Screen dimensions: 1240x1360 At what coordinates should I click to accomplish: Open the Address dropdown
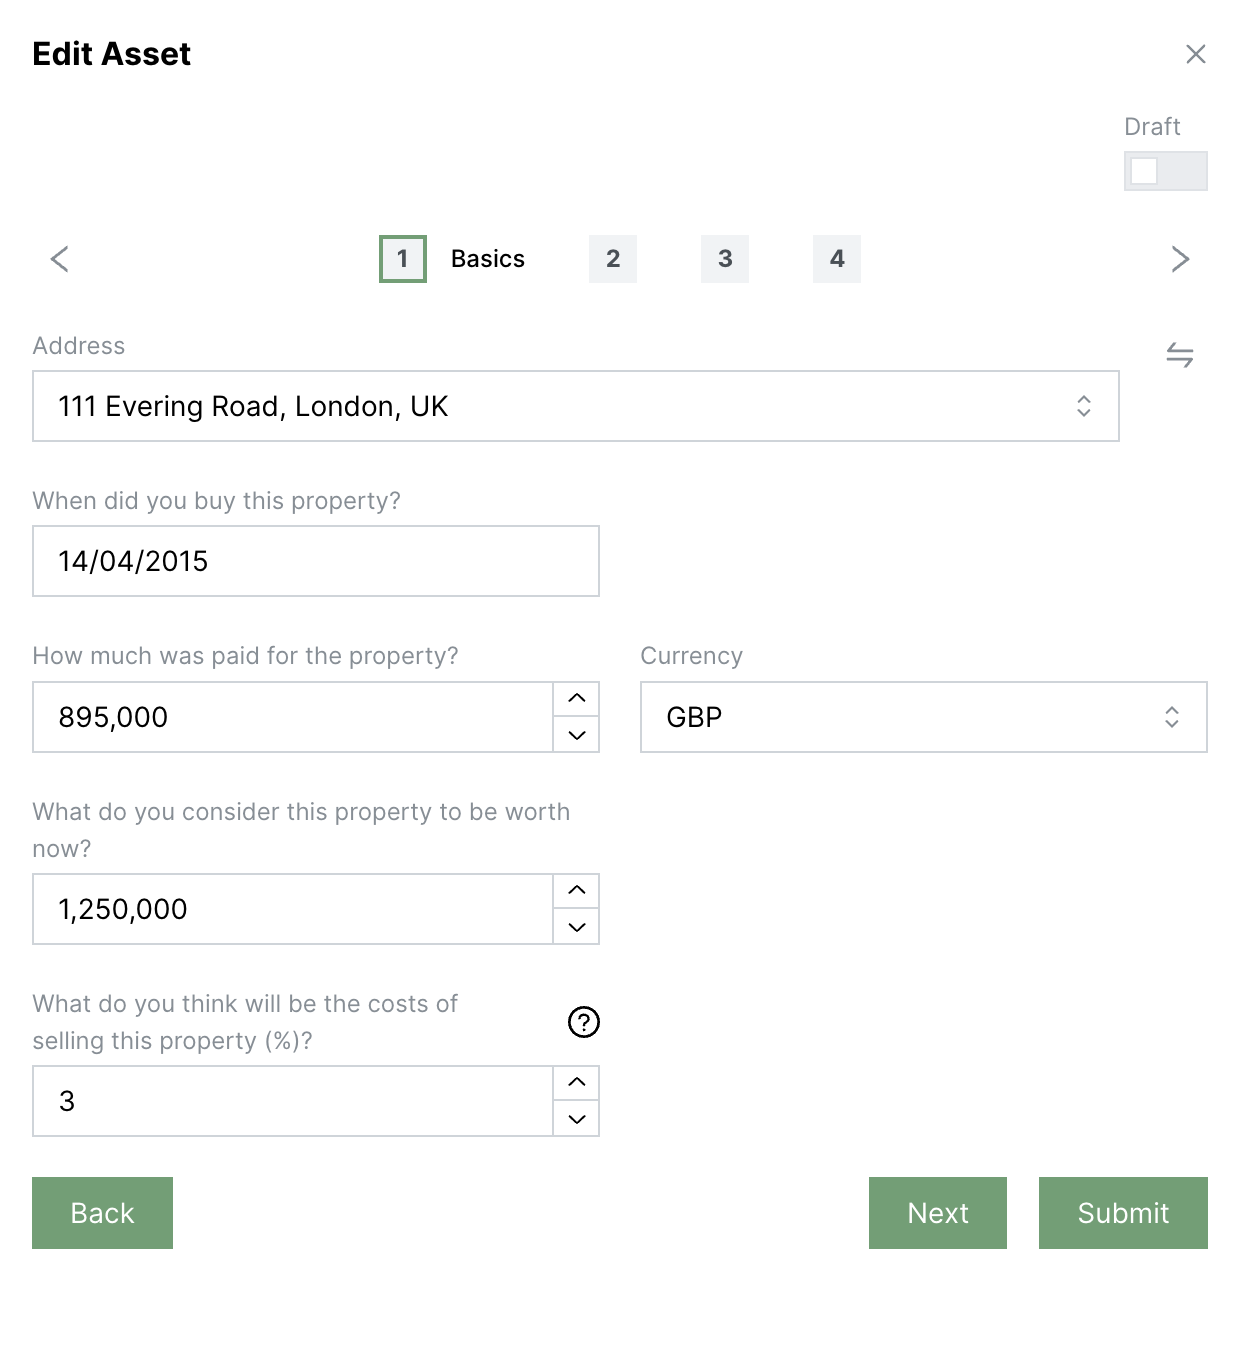575,406
